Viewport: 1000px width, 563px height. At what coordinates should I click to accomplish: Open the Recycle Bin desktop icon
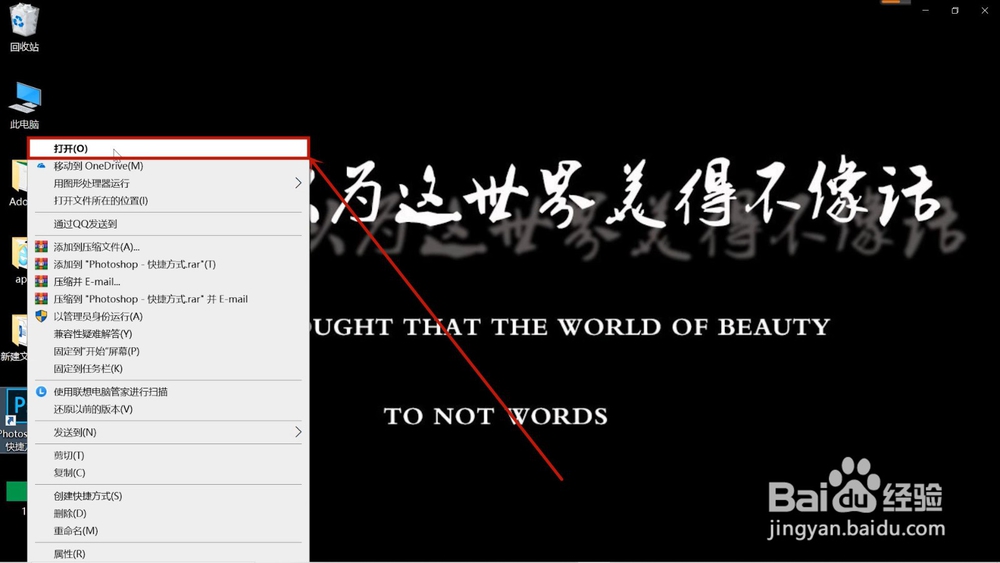coord(24,27)
